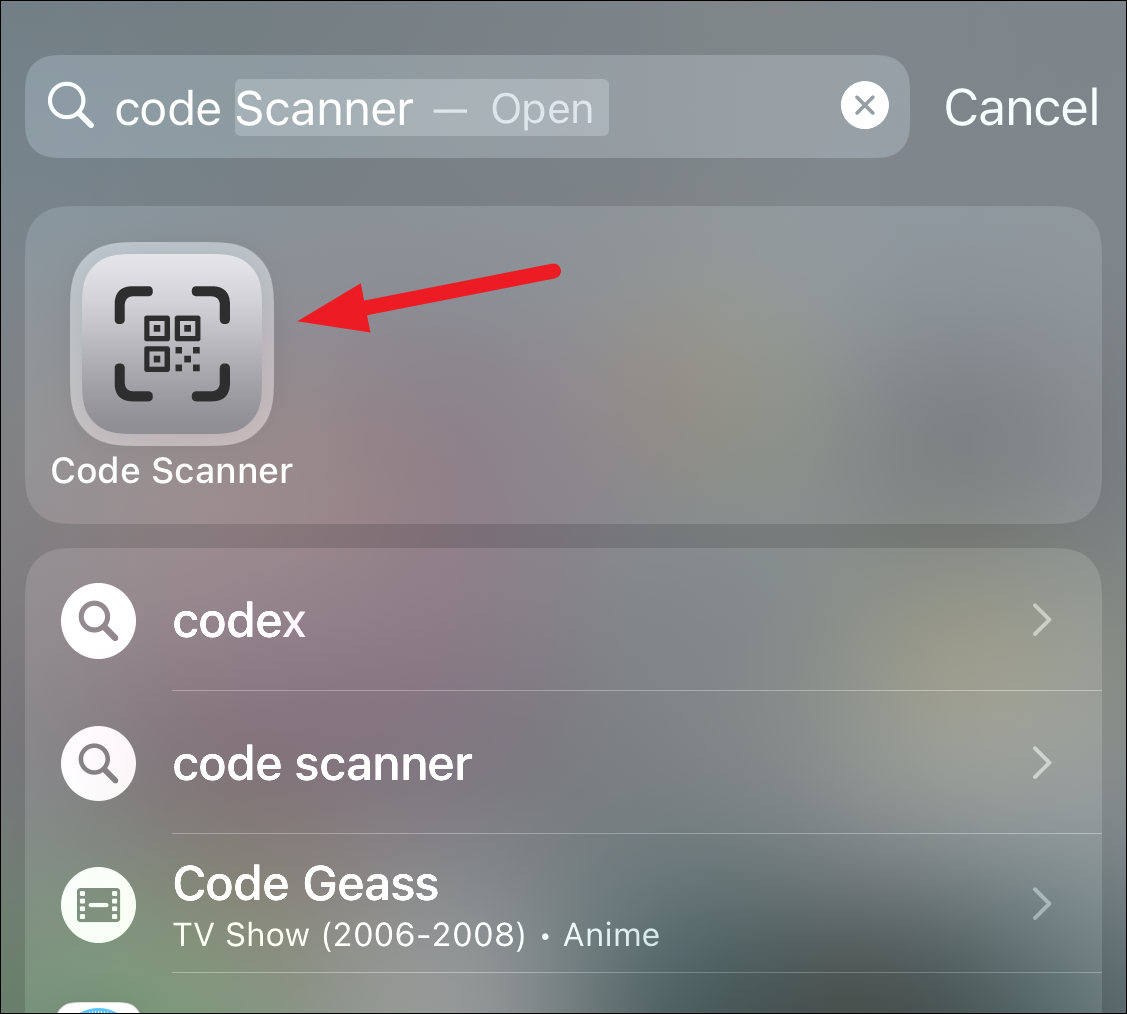The image size is (1127, 1014).
Task: Expand the codex suggestion chevron
Action: coord(1042,620)
